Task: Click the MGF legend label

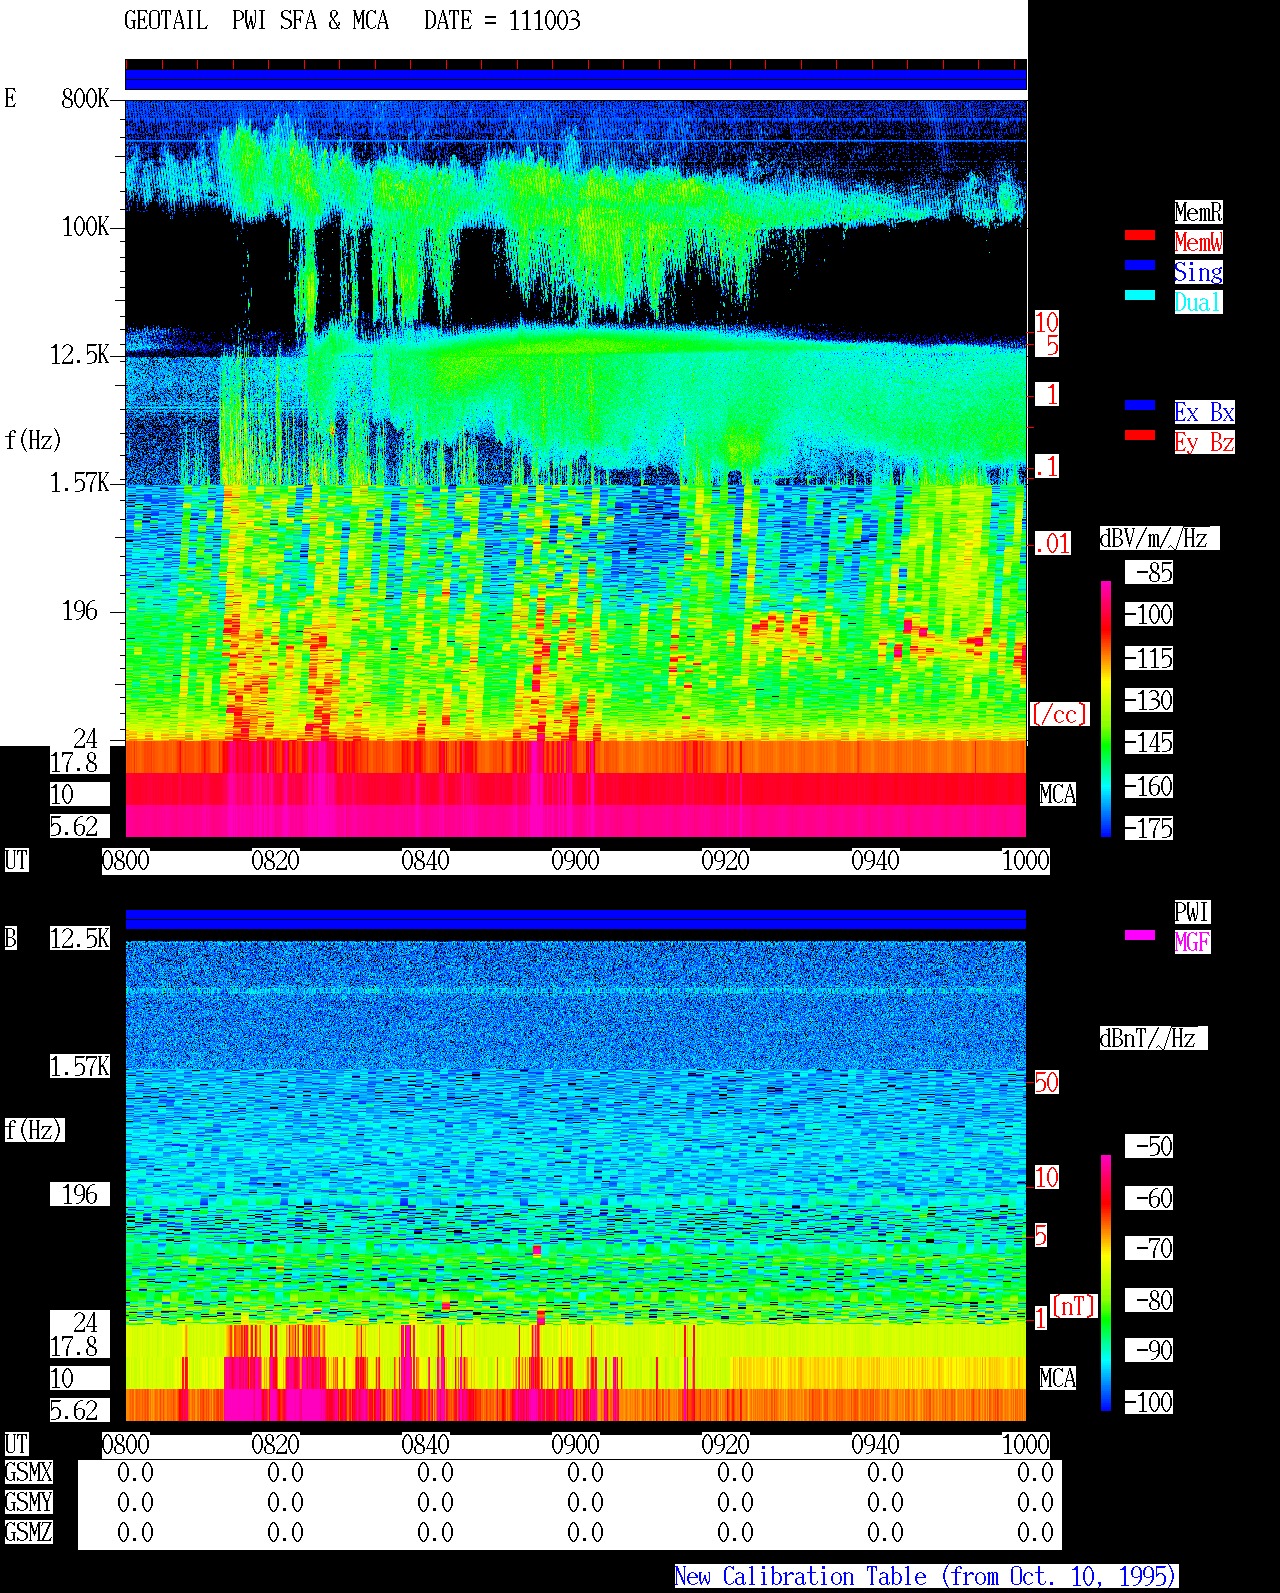Action: (1192, 942)
